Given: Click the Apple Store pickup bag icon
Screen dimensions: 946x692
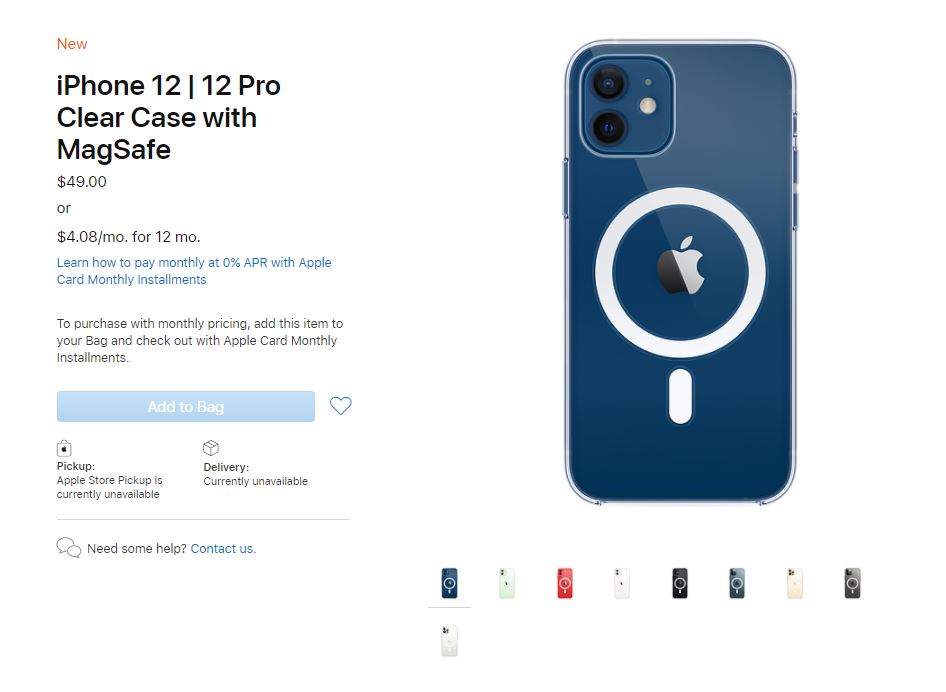Looking at the screenshot, I should pyautogui.click(x=64, y=448).
